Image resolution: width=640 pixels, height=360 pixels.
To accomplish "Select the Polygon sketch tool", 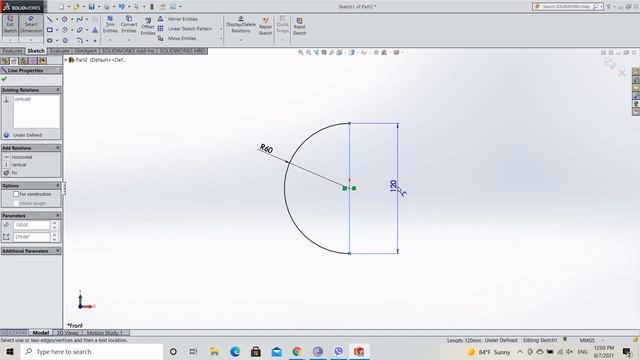I will tap(65, 40).
